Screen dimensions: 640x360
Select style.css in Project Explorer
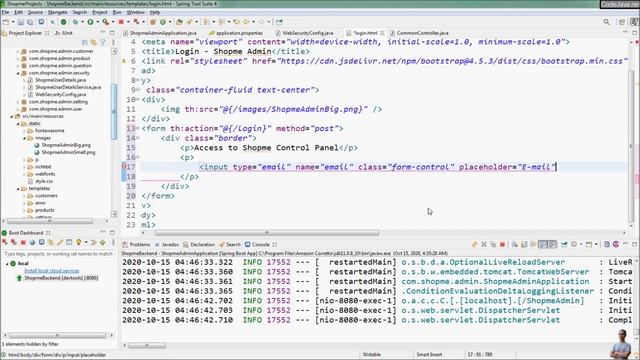(x=44, y=181)
